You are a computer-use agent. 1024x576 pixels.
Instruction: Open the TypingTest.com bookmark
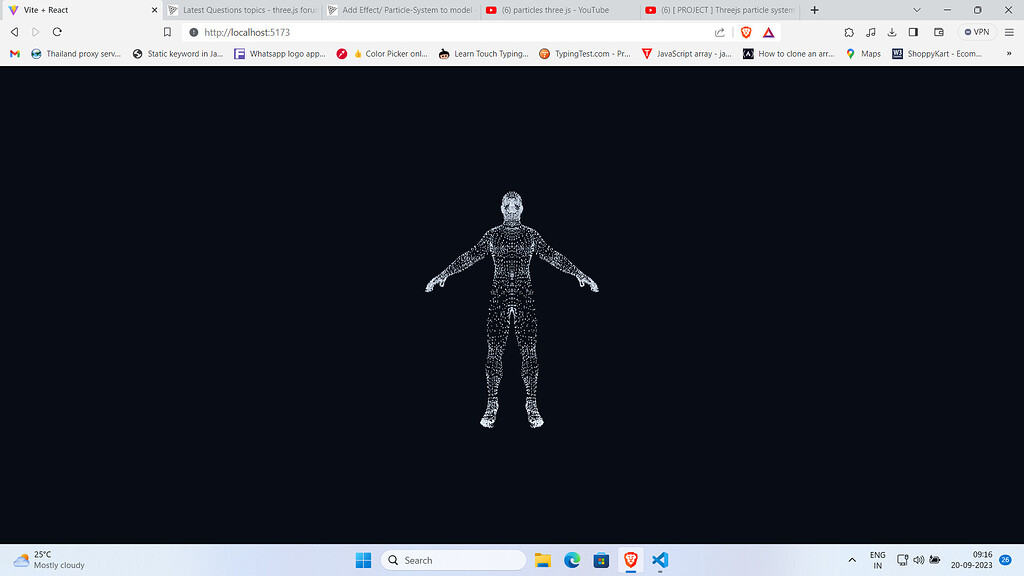(583, 53)
